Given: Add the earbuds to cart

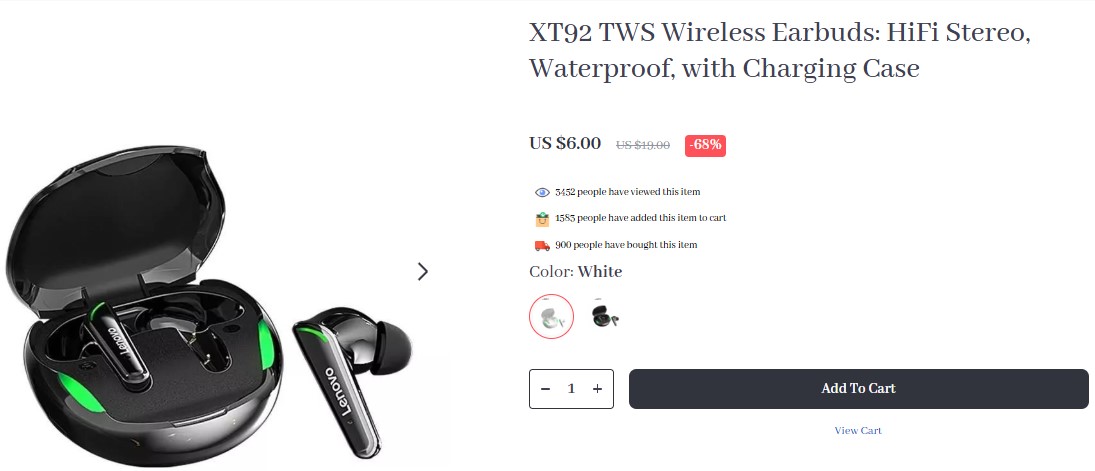Looking at the screenshot, I should click(858, 389).
